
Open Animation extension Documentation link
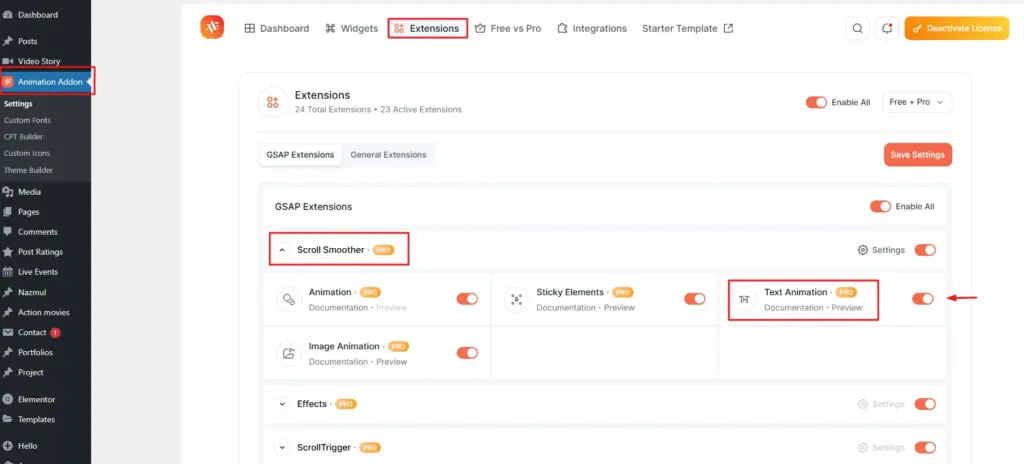(338, 308)
